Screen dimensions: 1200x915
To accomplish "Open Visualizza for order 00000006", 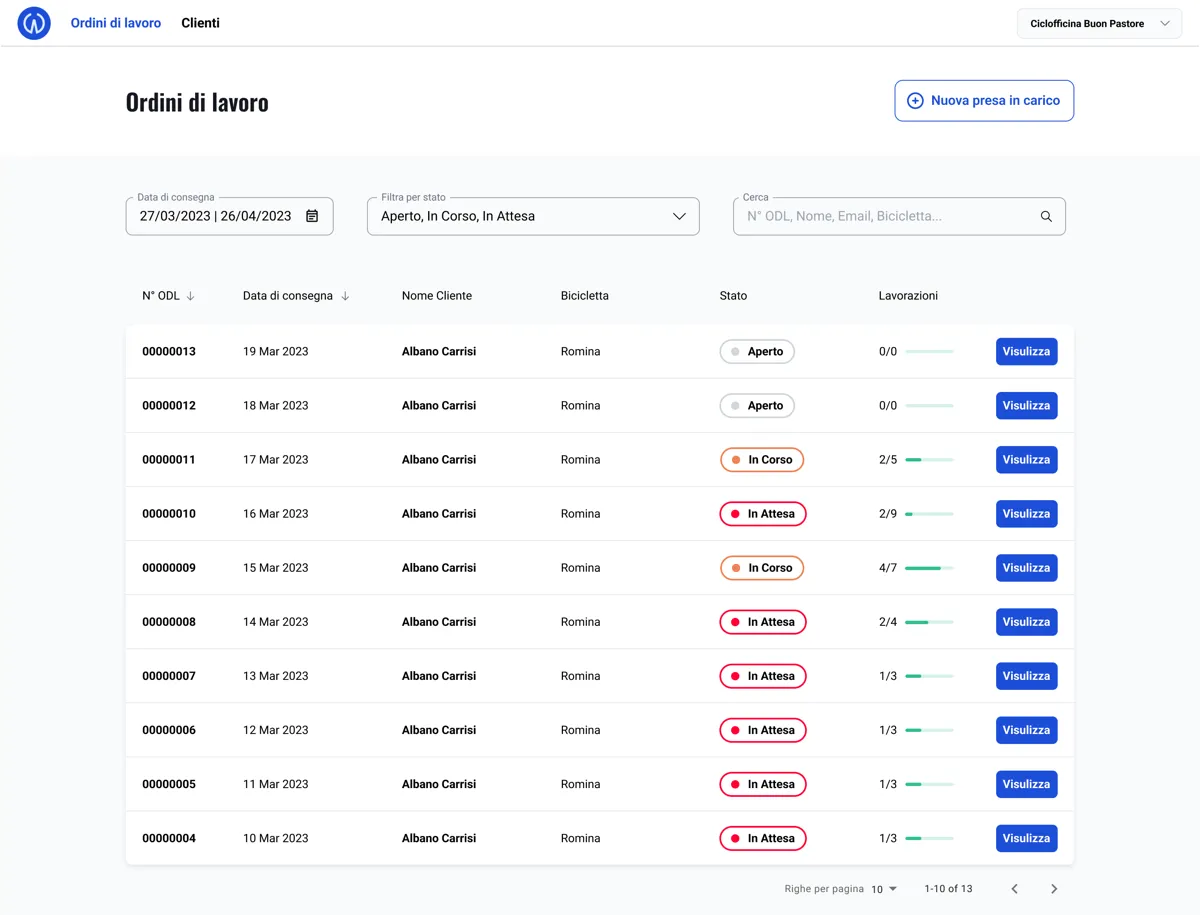I will coord(1026,730).
